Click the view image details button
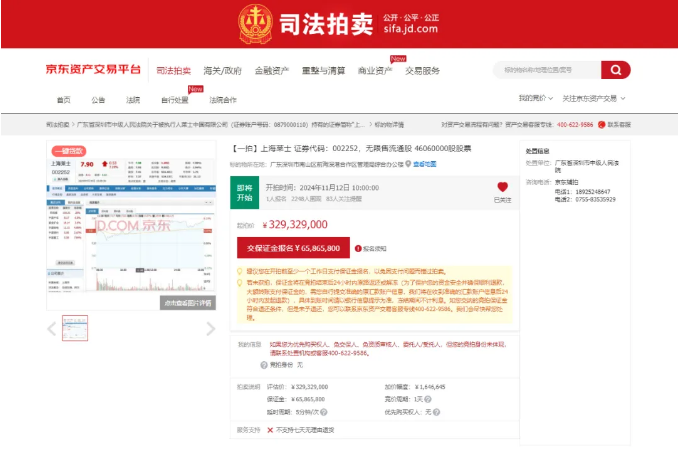Image resolution: width=679 pixels, height=453 pixels. 188,303
